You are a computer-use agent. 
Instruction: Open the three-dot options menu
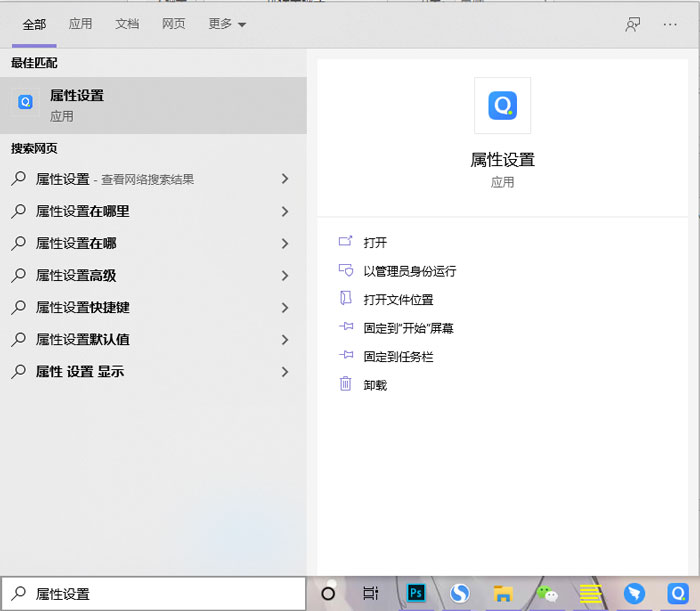pyautogui.click(x=670, y=24)
